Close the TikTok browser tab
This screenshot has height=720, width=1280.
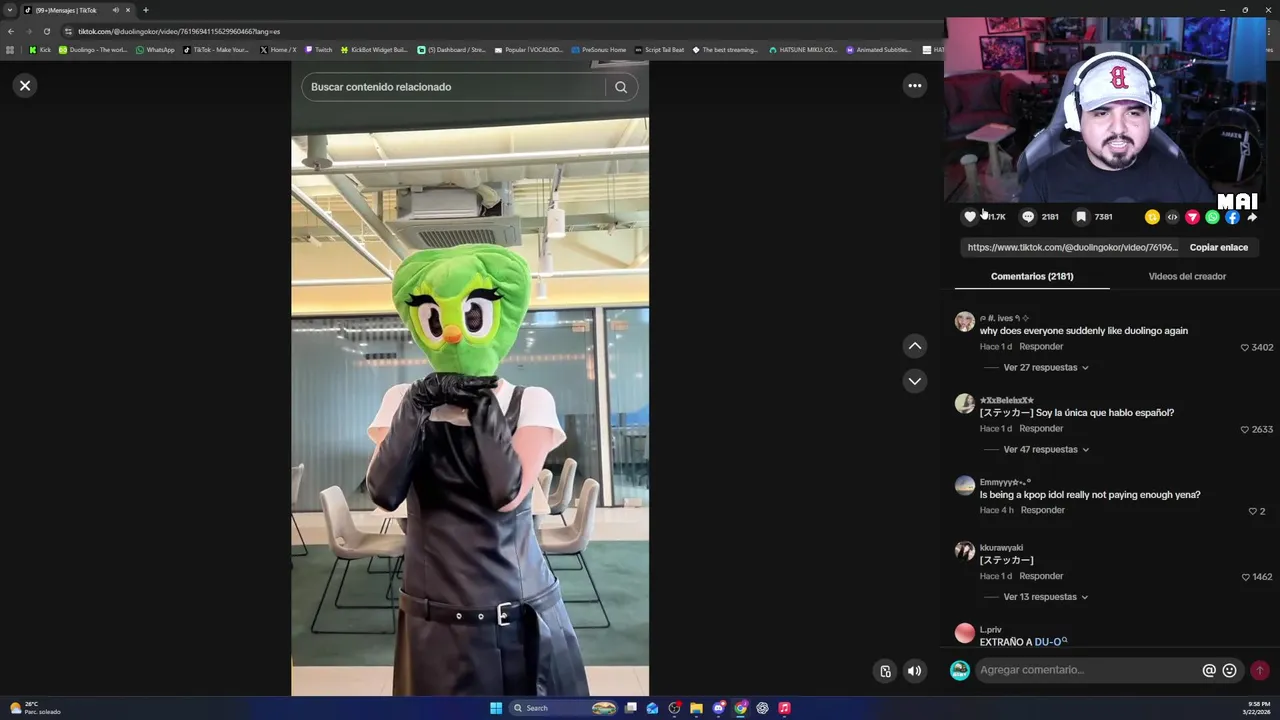[128, 10]
